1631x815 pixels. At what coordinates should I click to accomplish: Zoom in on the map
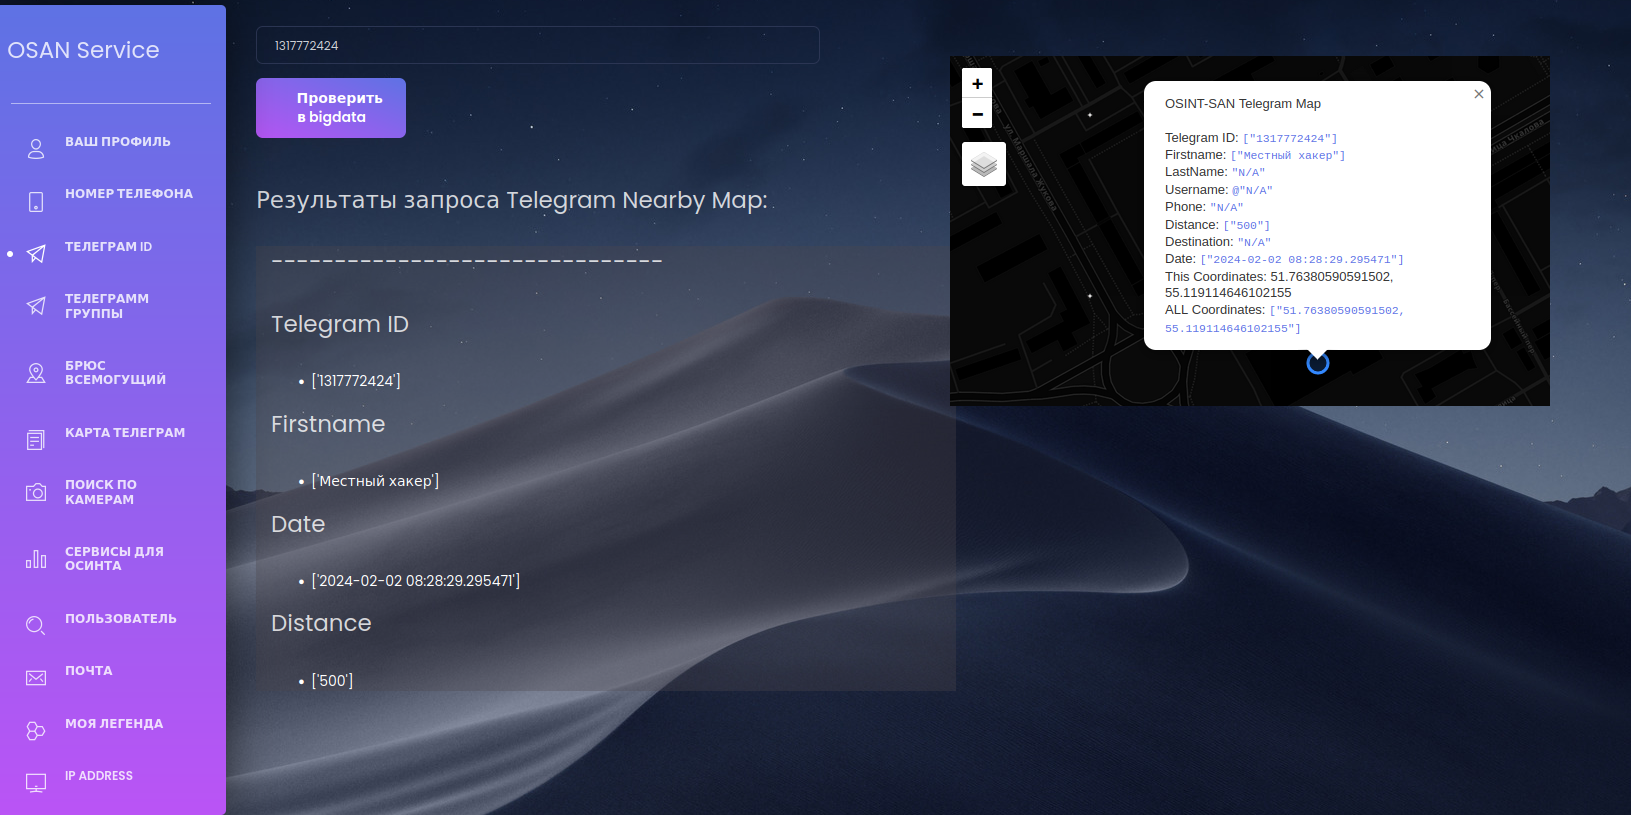(x=977, y=84)
